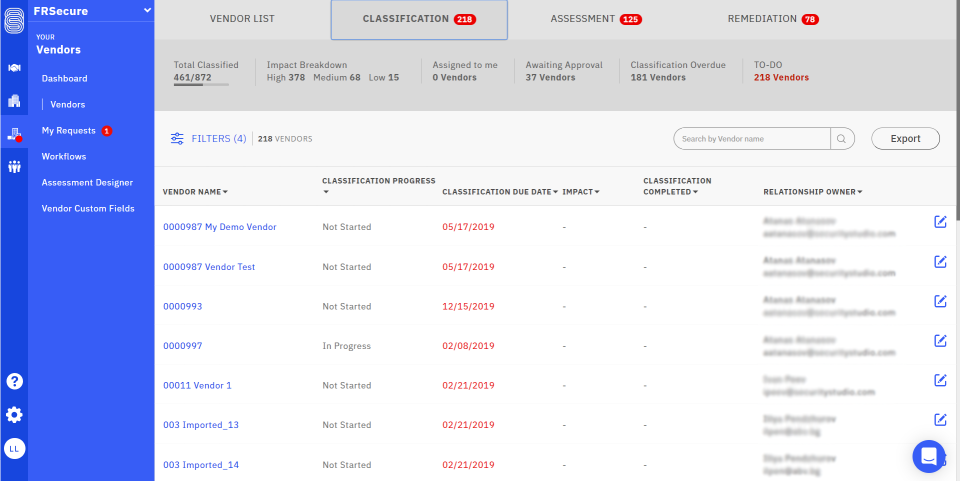Switch to the Vendor List tab

[x=242, y=19]
